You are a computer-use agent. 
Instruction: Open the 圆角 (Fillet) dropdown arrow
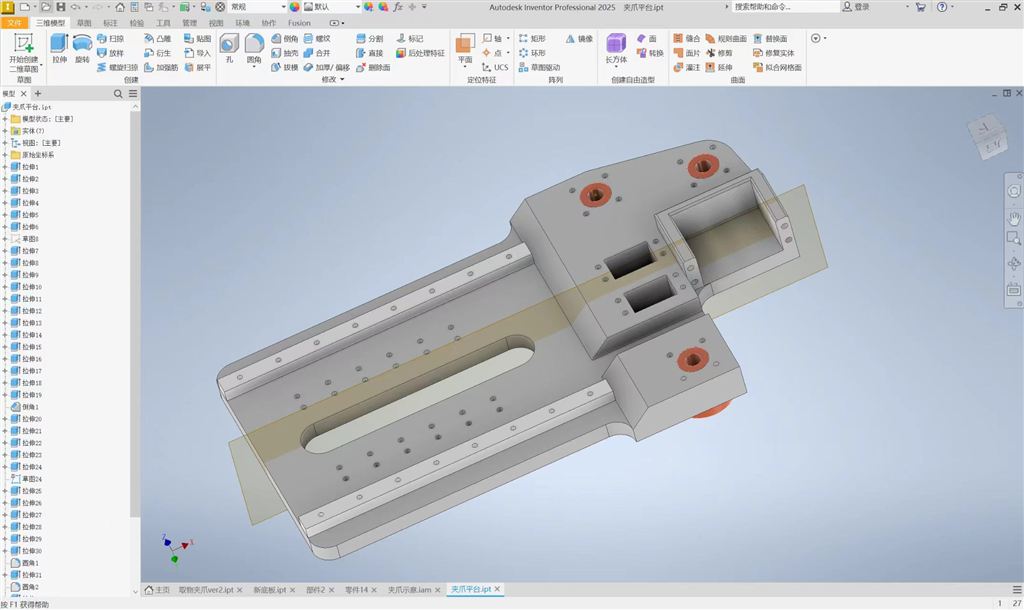pyautogui.click(x=254, y=67)
